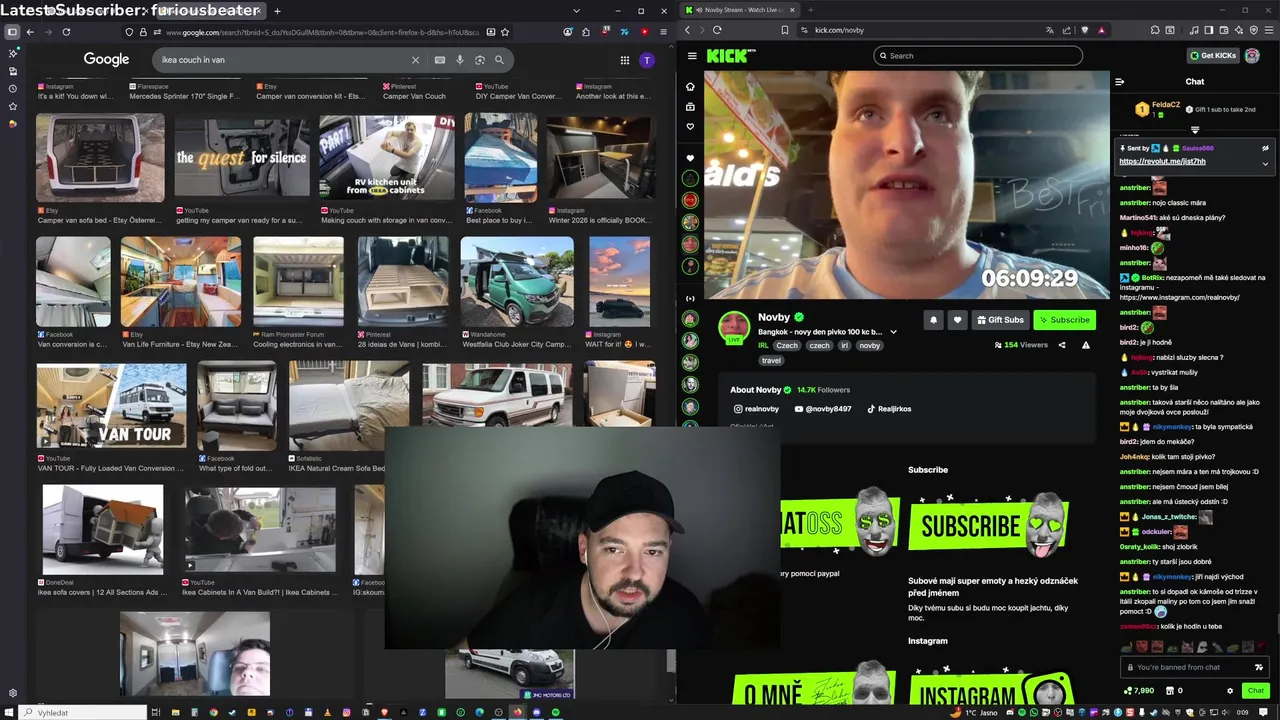The height and width of the screenshot is (720, 1280).
Task: Open the weather widget in system tray
Action: click(976, 712)
